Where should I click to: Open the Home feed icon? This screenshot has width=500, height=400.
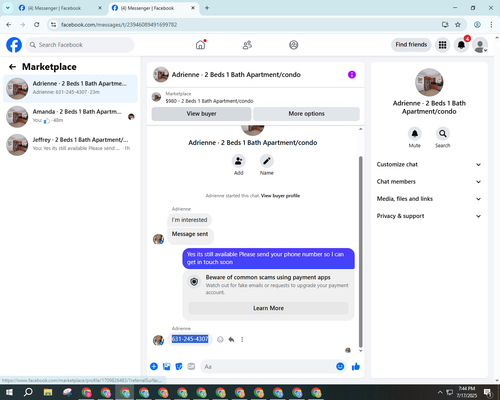200,45
